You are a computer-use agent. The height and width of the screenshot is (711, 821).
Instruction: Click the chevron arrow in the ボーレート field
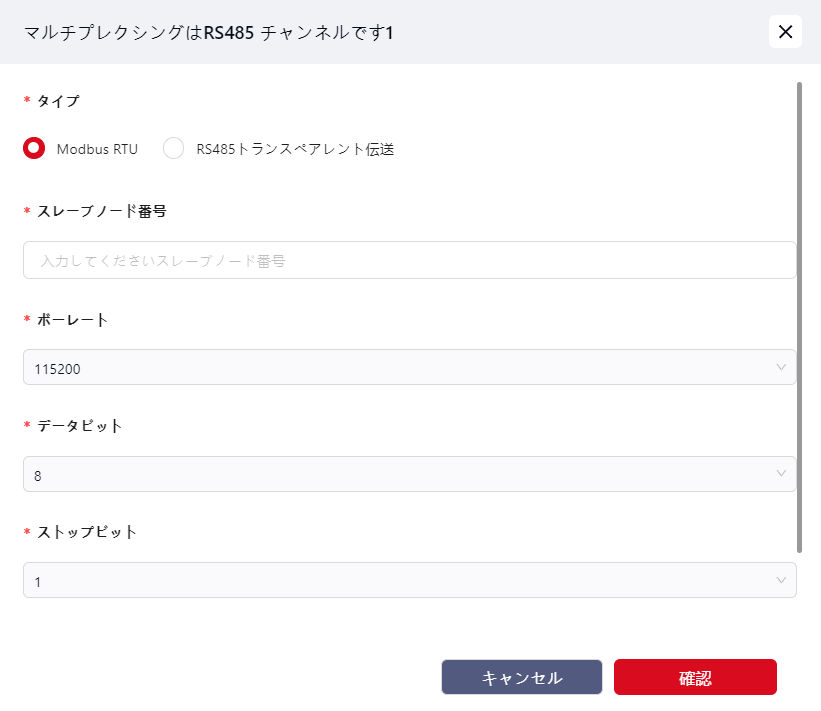(781, 367)
